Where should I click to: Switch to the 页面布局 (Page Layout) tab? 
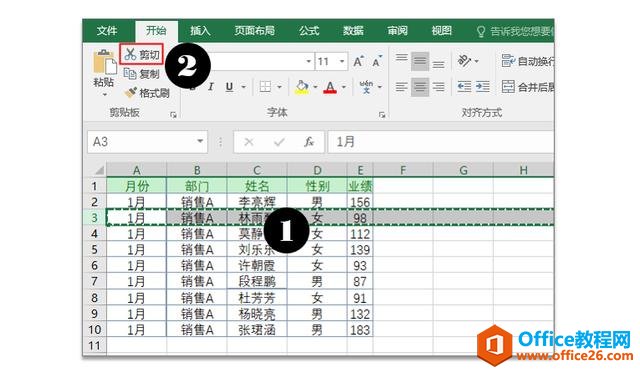(x=254, y=31)
